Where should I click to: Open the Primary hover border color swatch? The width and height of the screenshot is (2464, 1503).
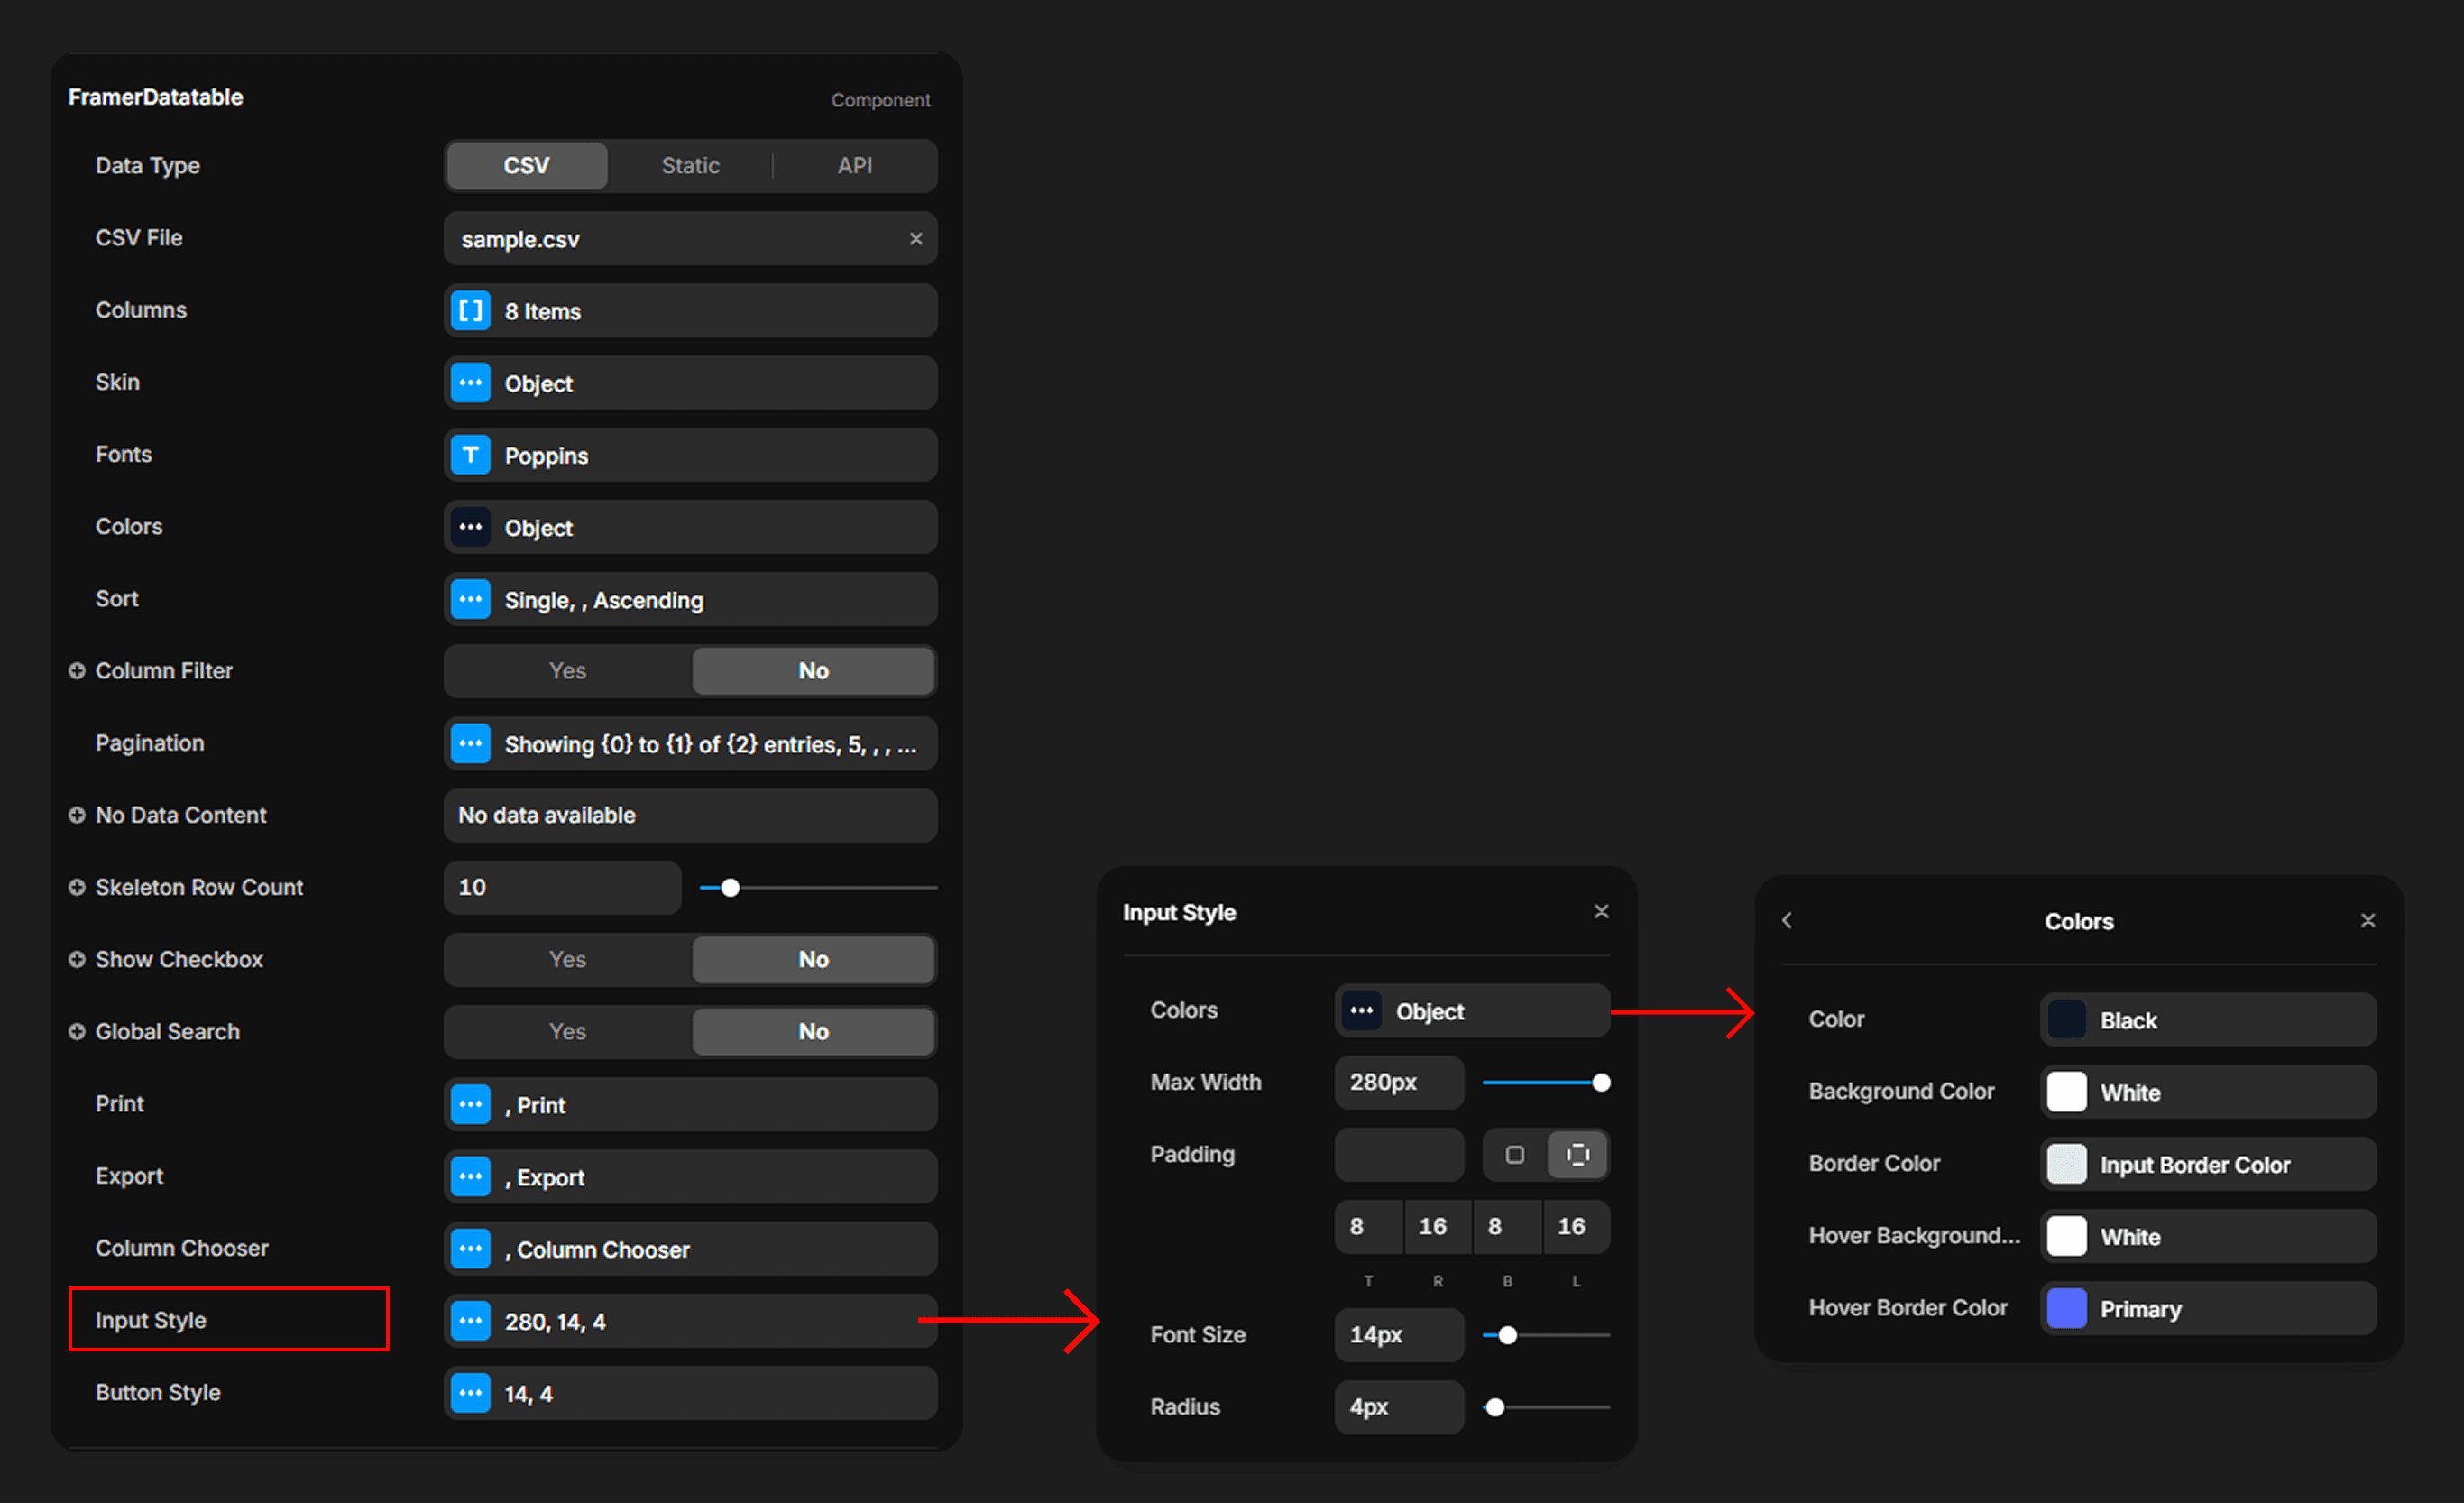pyautogui.click(x=2066, y=1308)
